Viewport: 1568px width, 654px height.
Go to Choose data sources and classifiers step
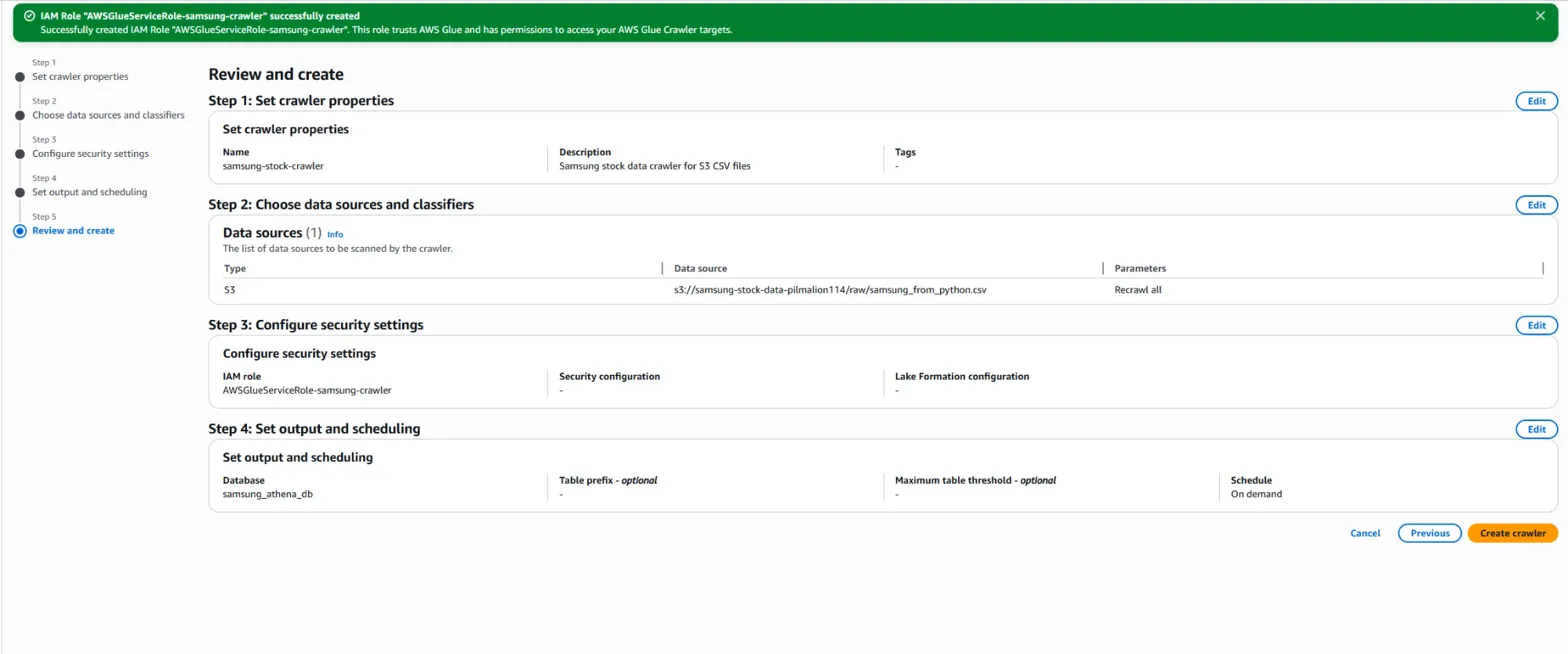108,115
